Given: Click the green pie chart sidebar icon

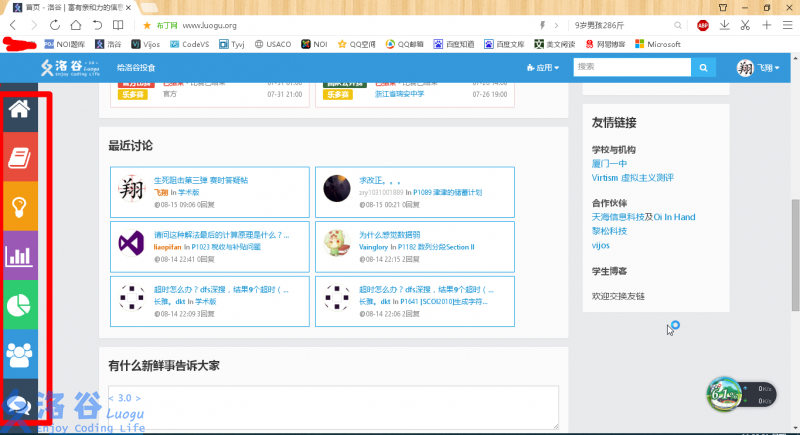Looking at the screenshot, I should point(20,304).
